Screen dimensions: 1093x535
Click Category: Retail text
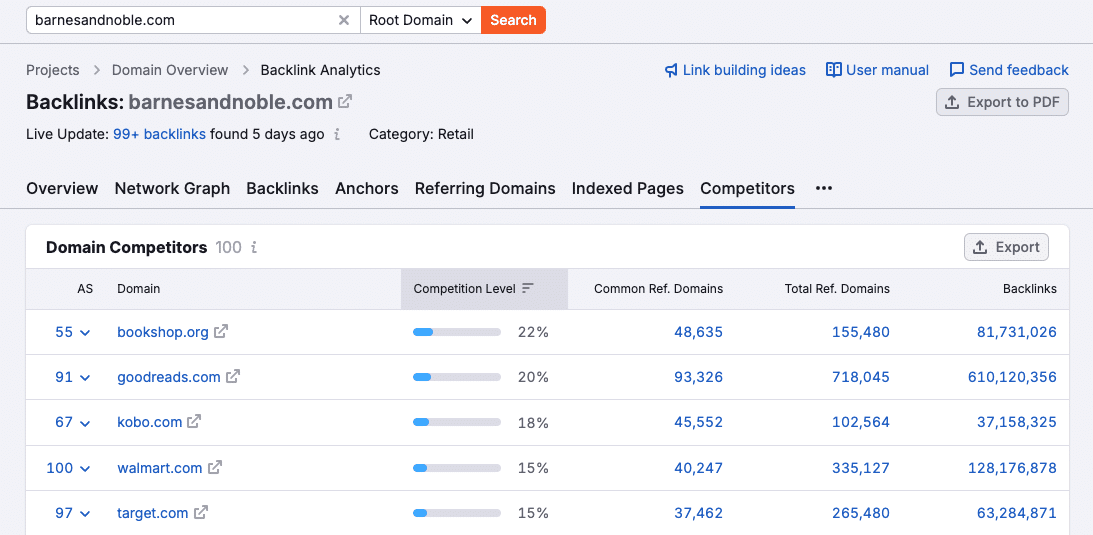[421, 134]
